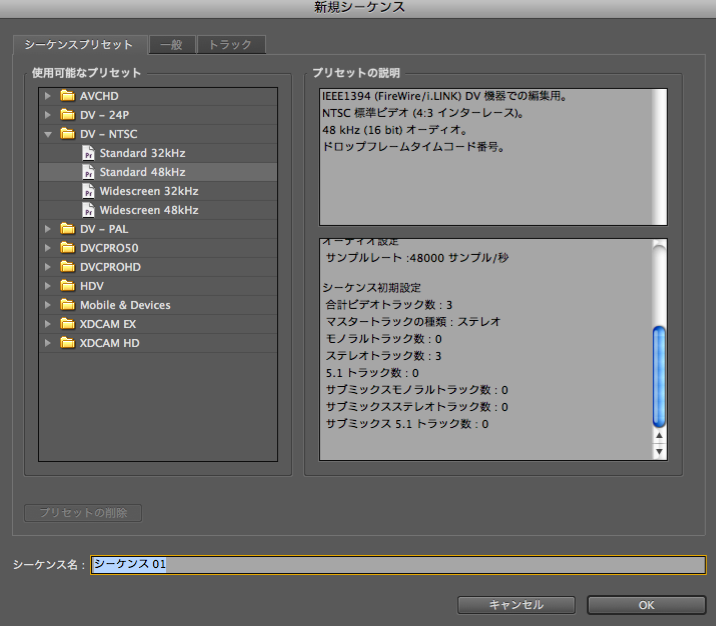This screenshot has height=626, width=716.
Task: Switch to the シーケンスプリセット tab
Action: [79, 45]
